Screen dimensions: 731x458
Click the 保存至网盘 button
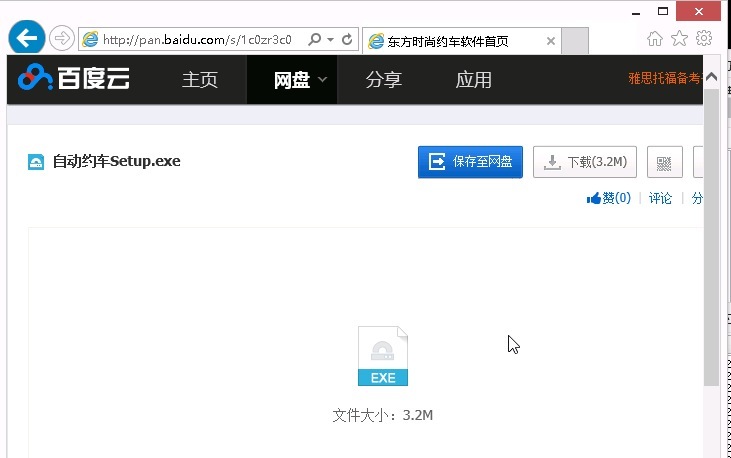coord(470,162)
